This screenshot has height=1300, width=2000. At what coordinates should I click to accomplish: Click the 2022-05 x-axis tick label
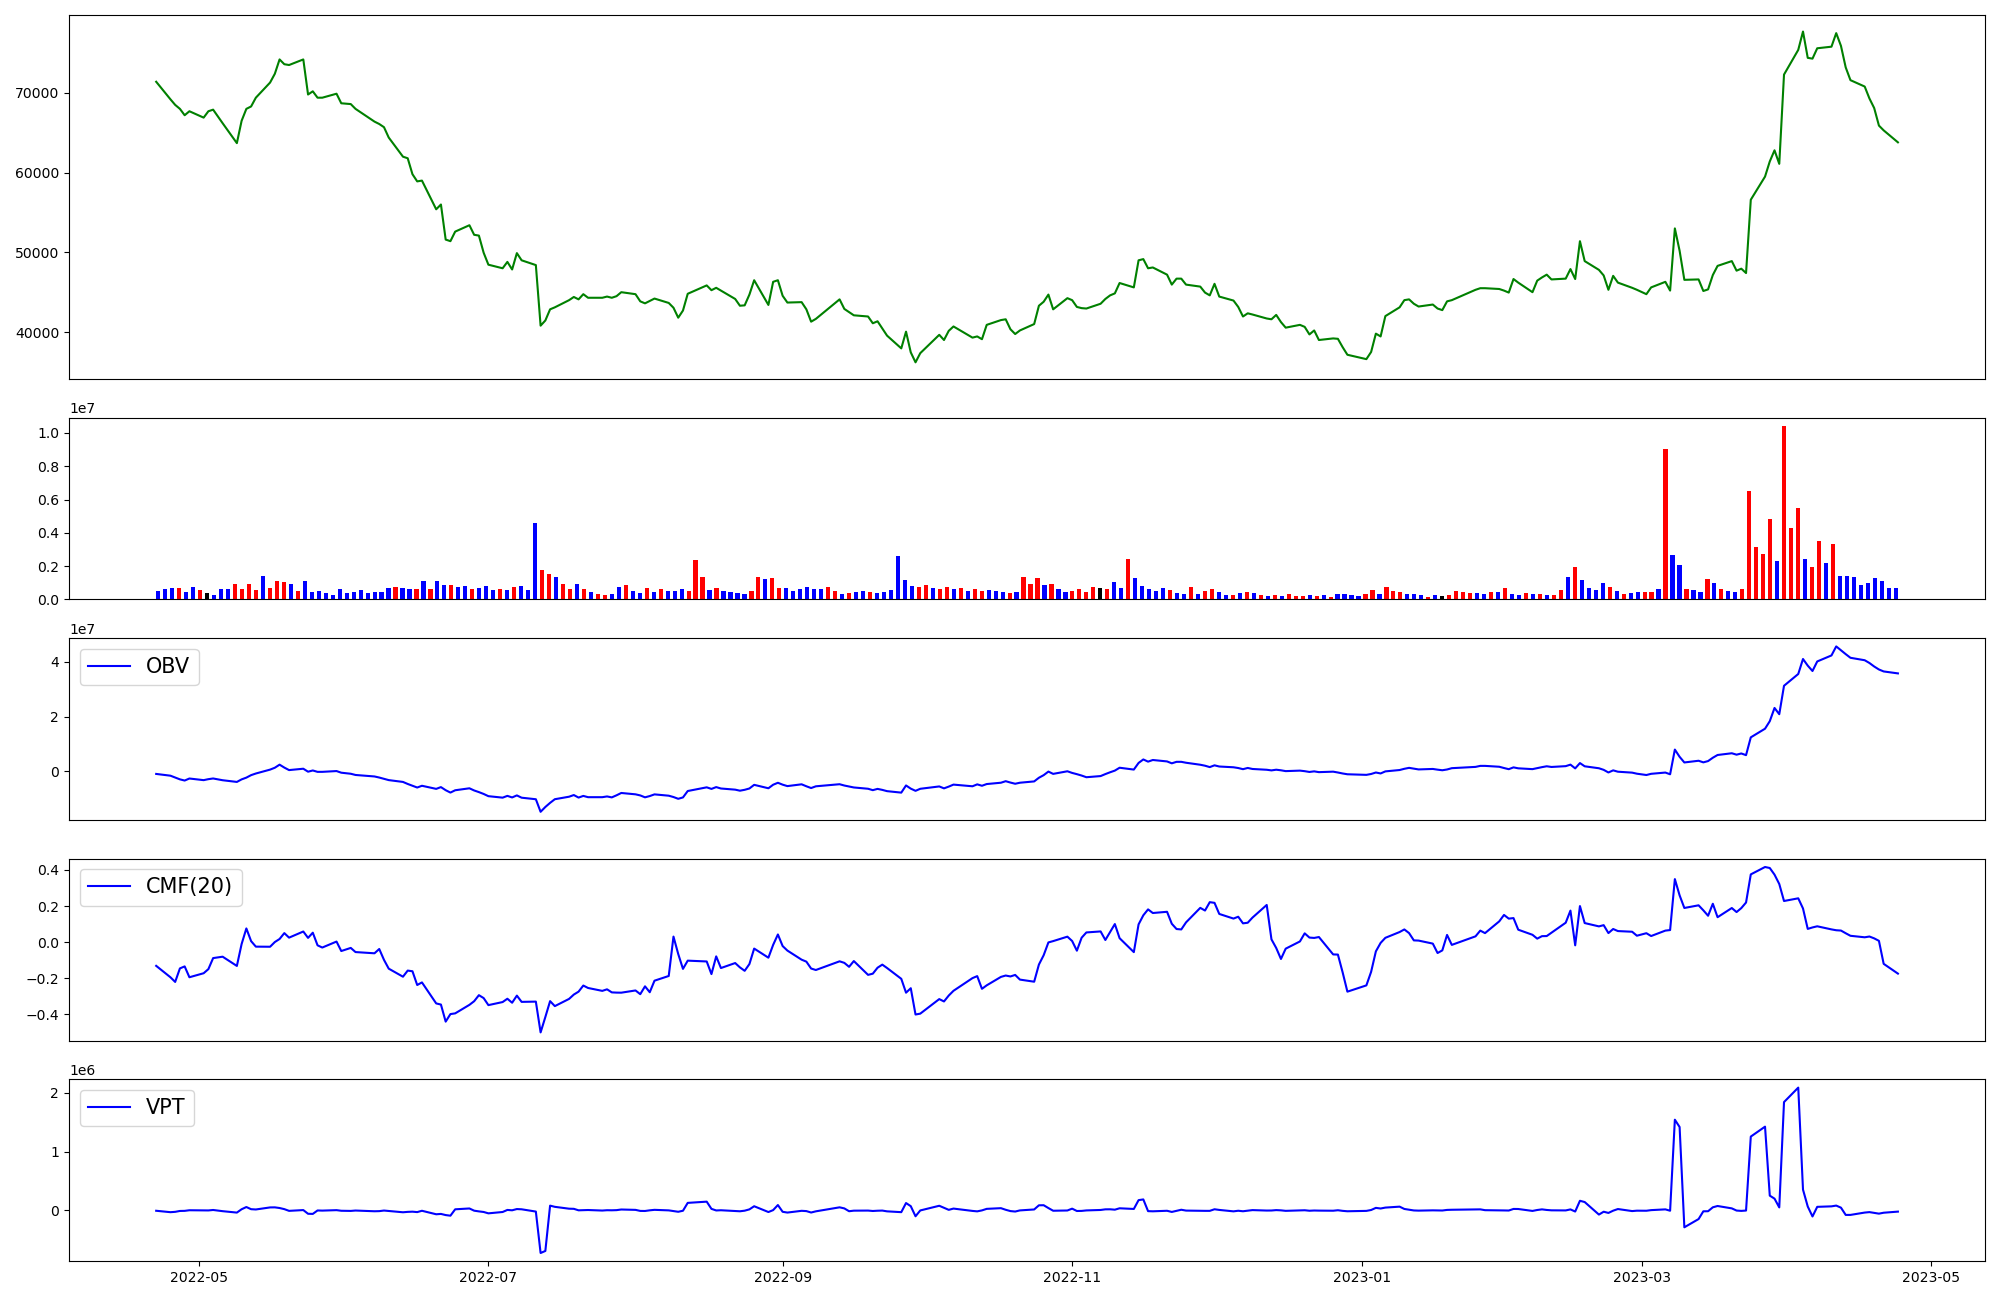click(199, 1276)
